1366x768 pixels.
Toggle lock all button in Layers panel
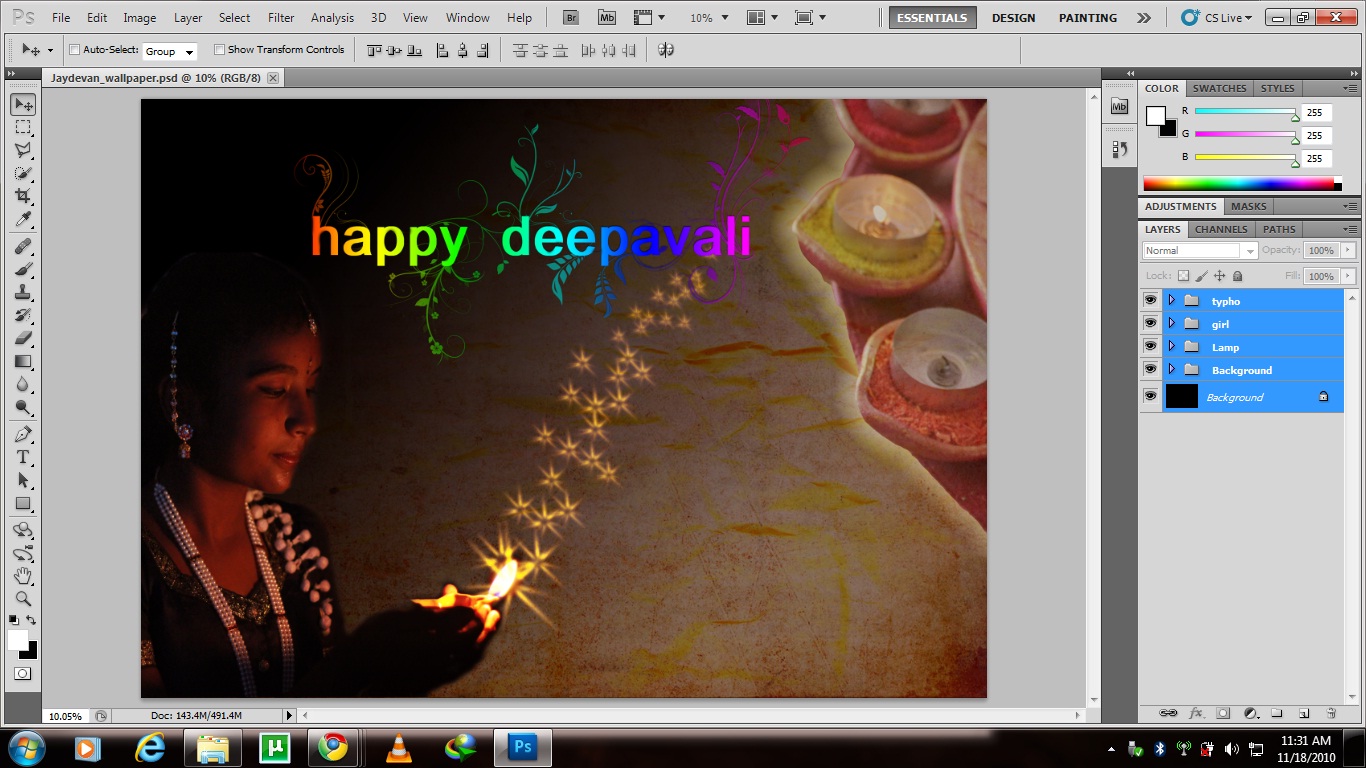1238,276
